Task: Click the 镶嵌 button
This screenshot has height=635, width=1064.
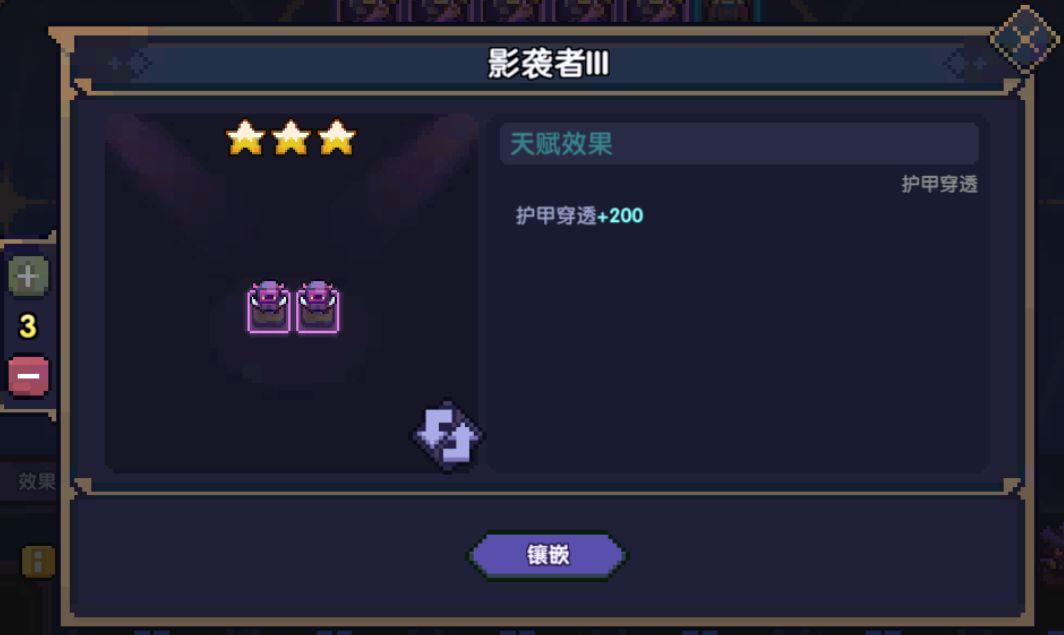Action: pyautogui.click(x=548, y=555)
